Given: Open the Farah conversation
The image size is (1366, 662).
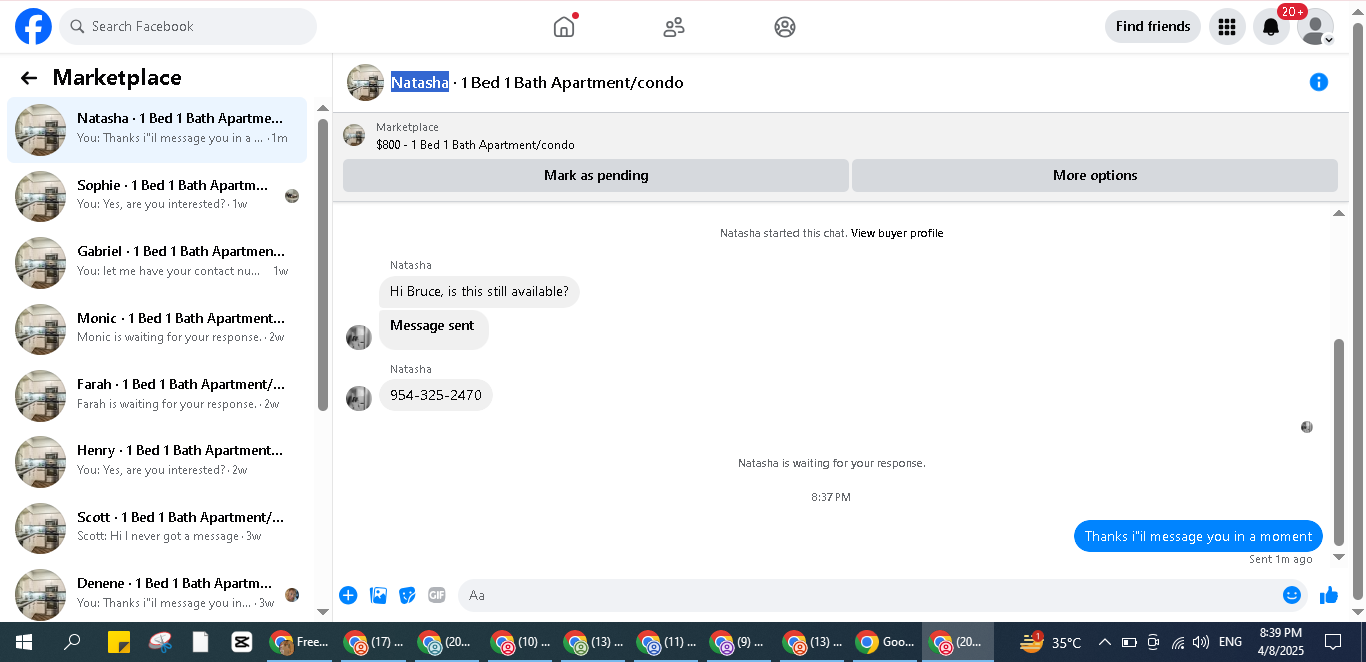Looking at the screenshot, I should tap(157, 396).
